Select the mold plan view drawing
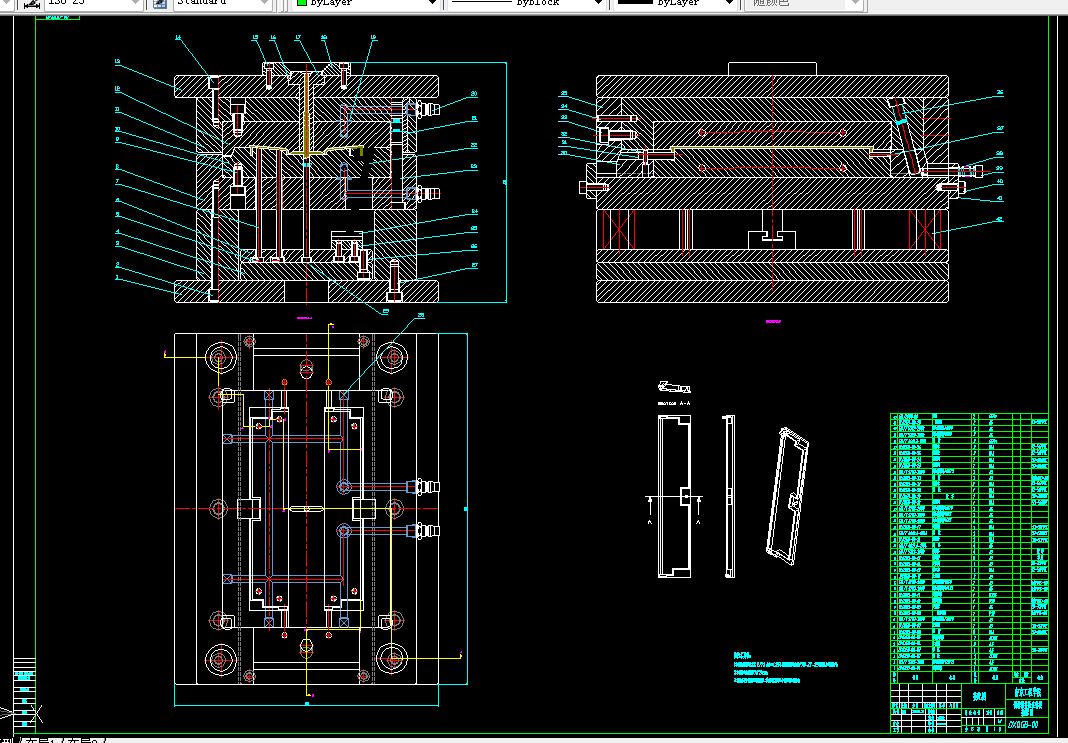The image size is (1068, 743). coord(306,507)
